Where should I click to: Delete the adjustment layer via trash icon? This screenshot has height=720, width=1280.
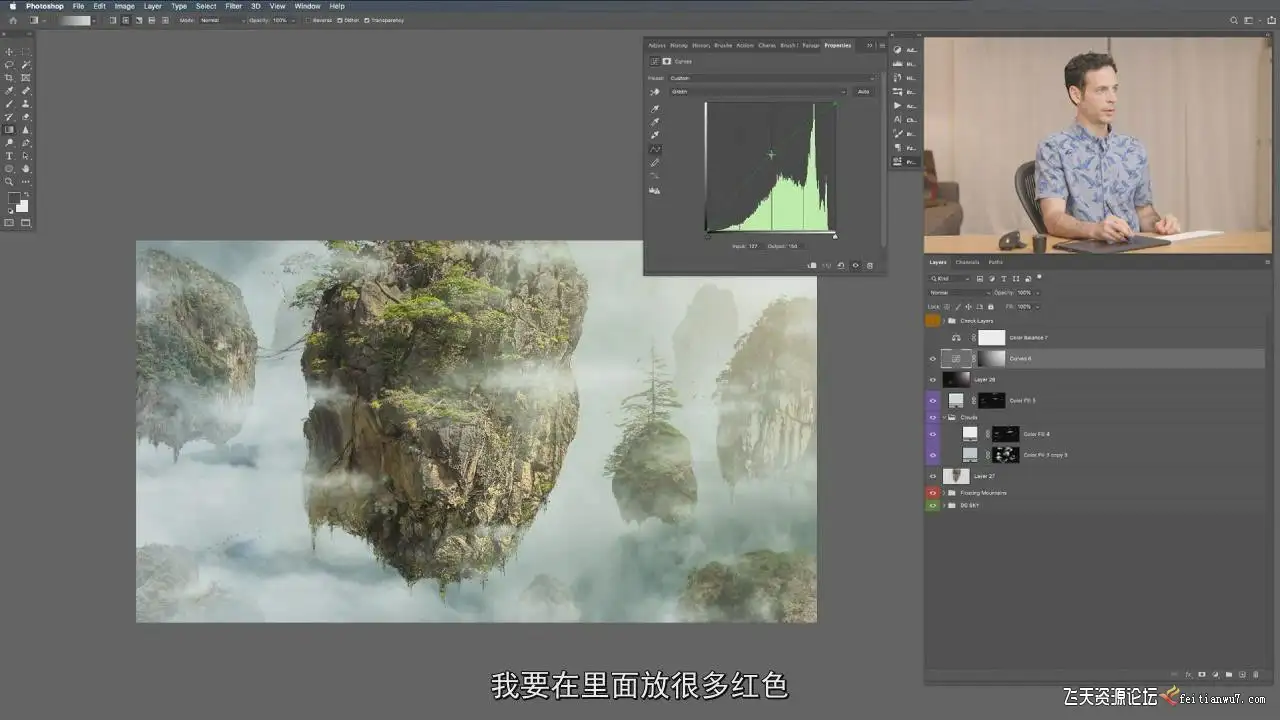coord(870,266)
